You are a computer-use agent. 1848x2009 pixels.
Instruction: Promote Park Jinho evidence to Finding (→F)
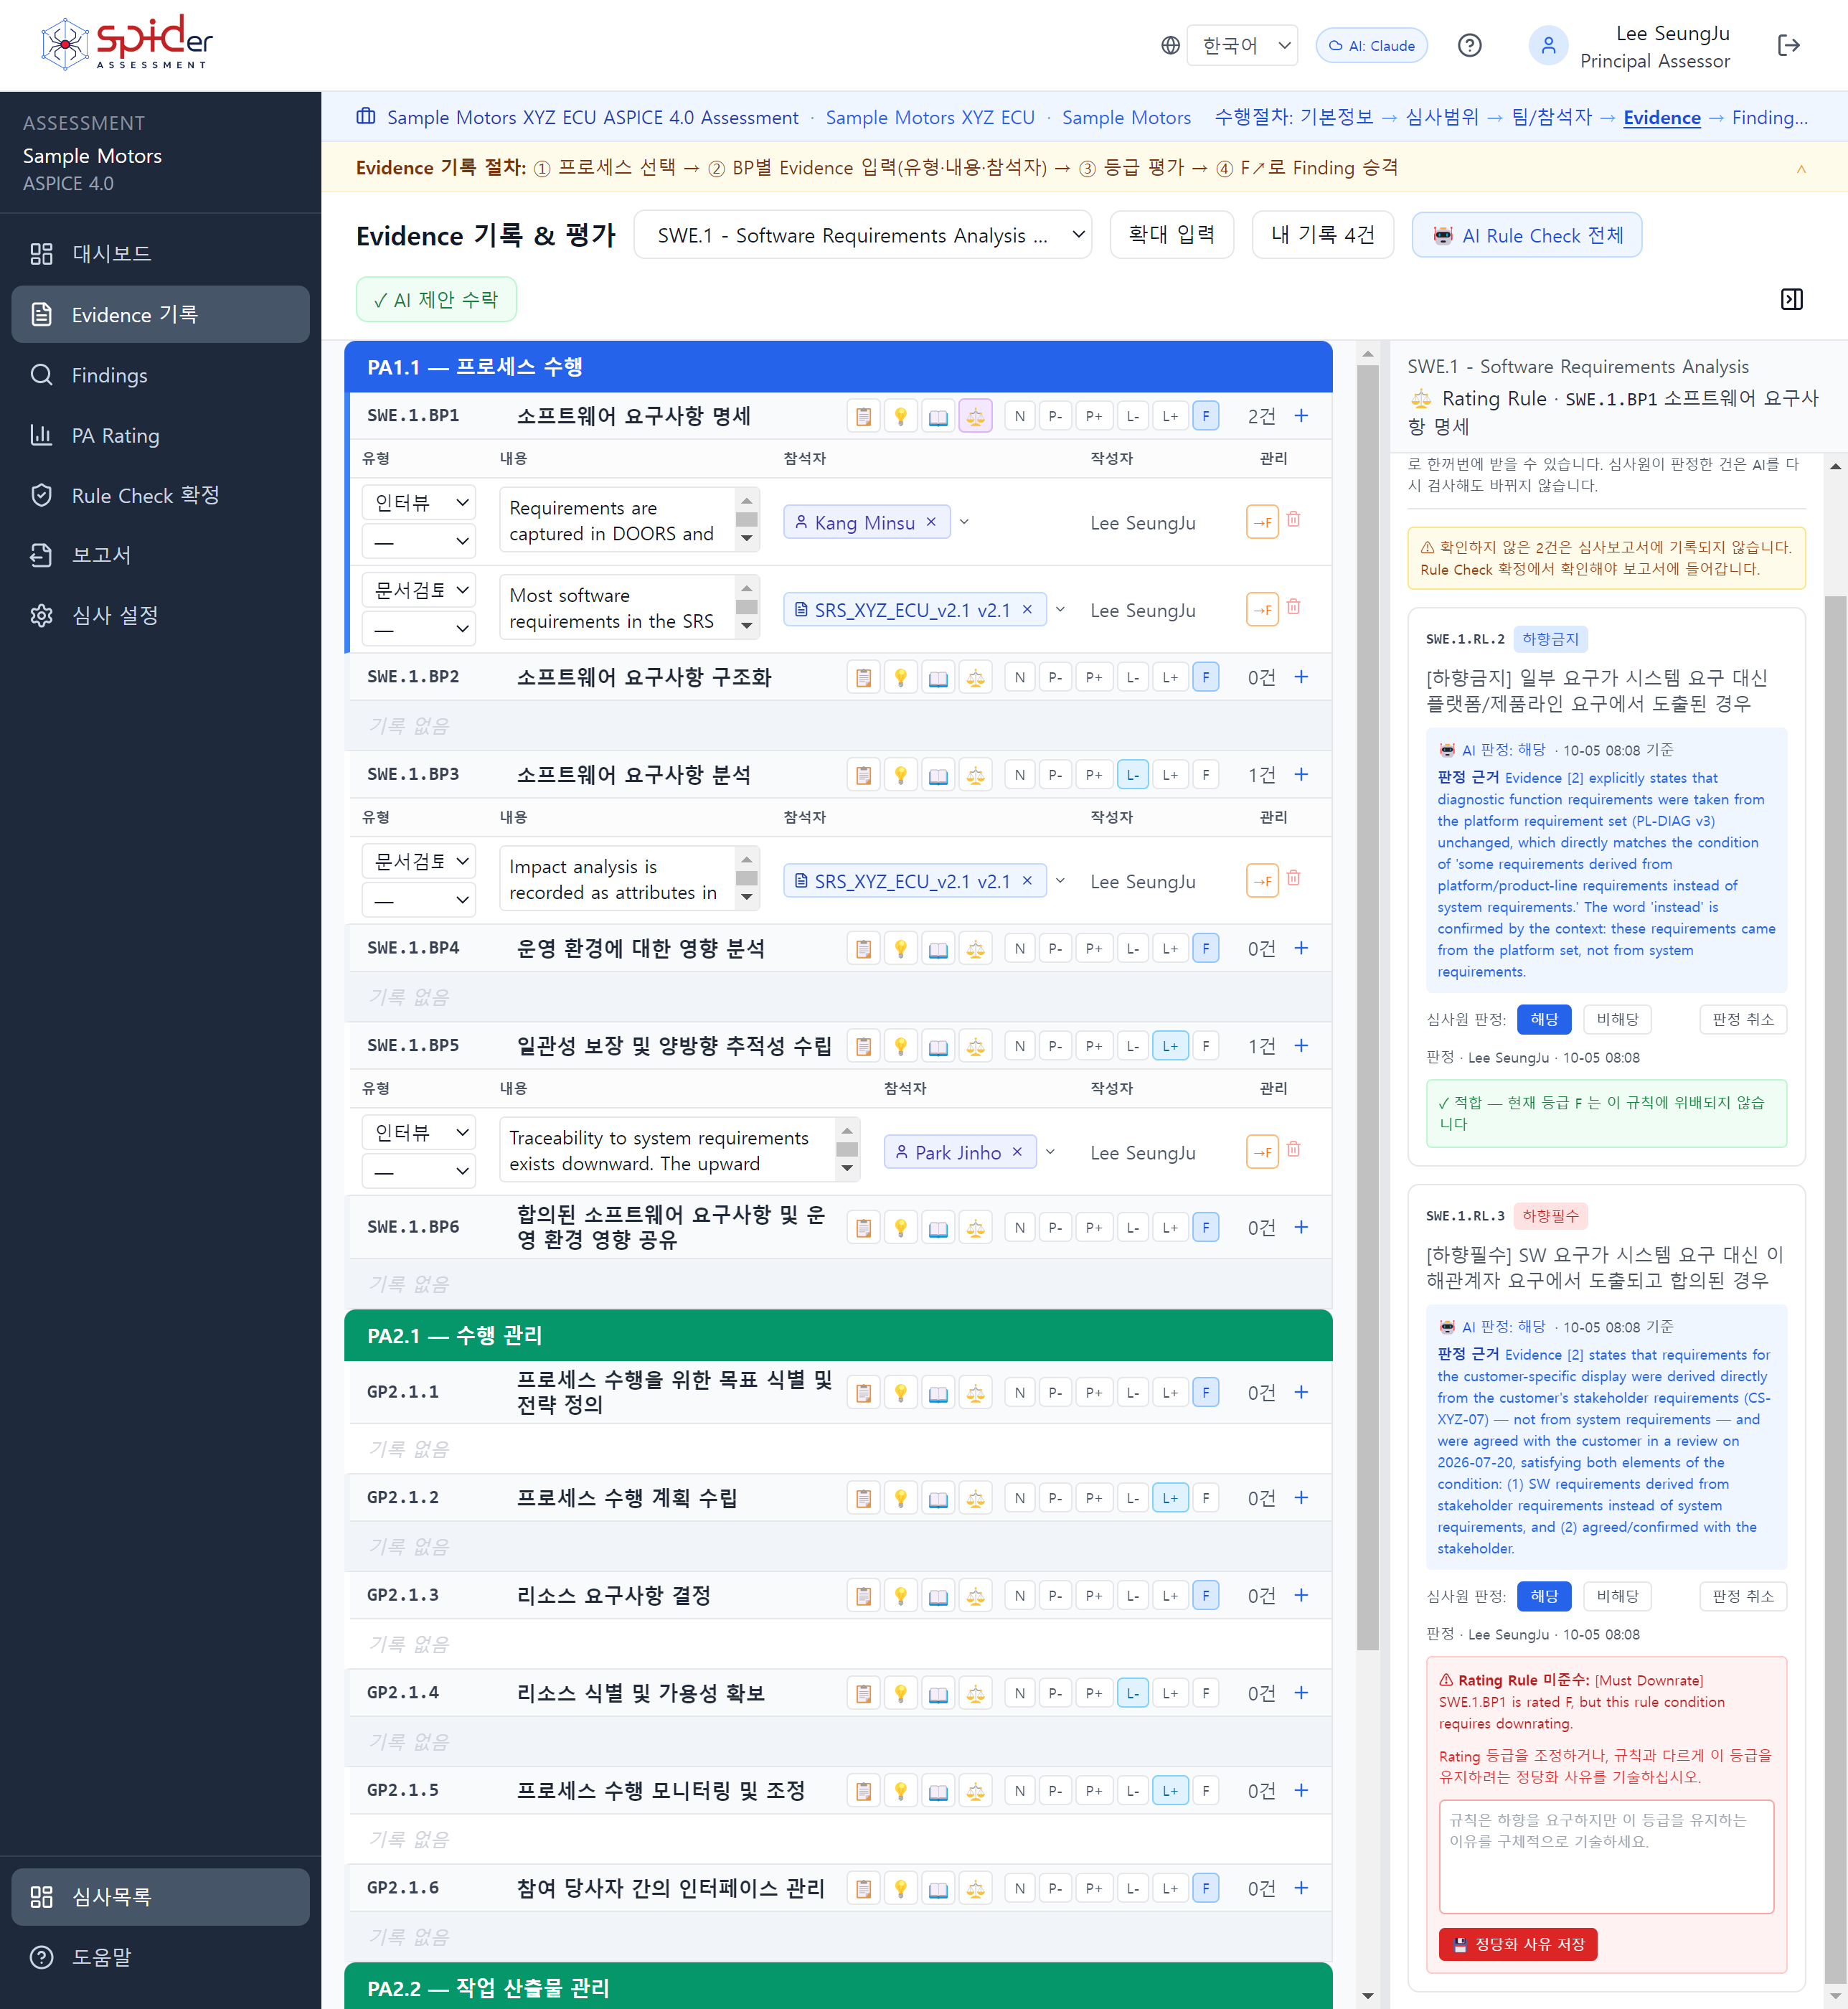tap(1262, 1152)
